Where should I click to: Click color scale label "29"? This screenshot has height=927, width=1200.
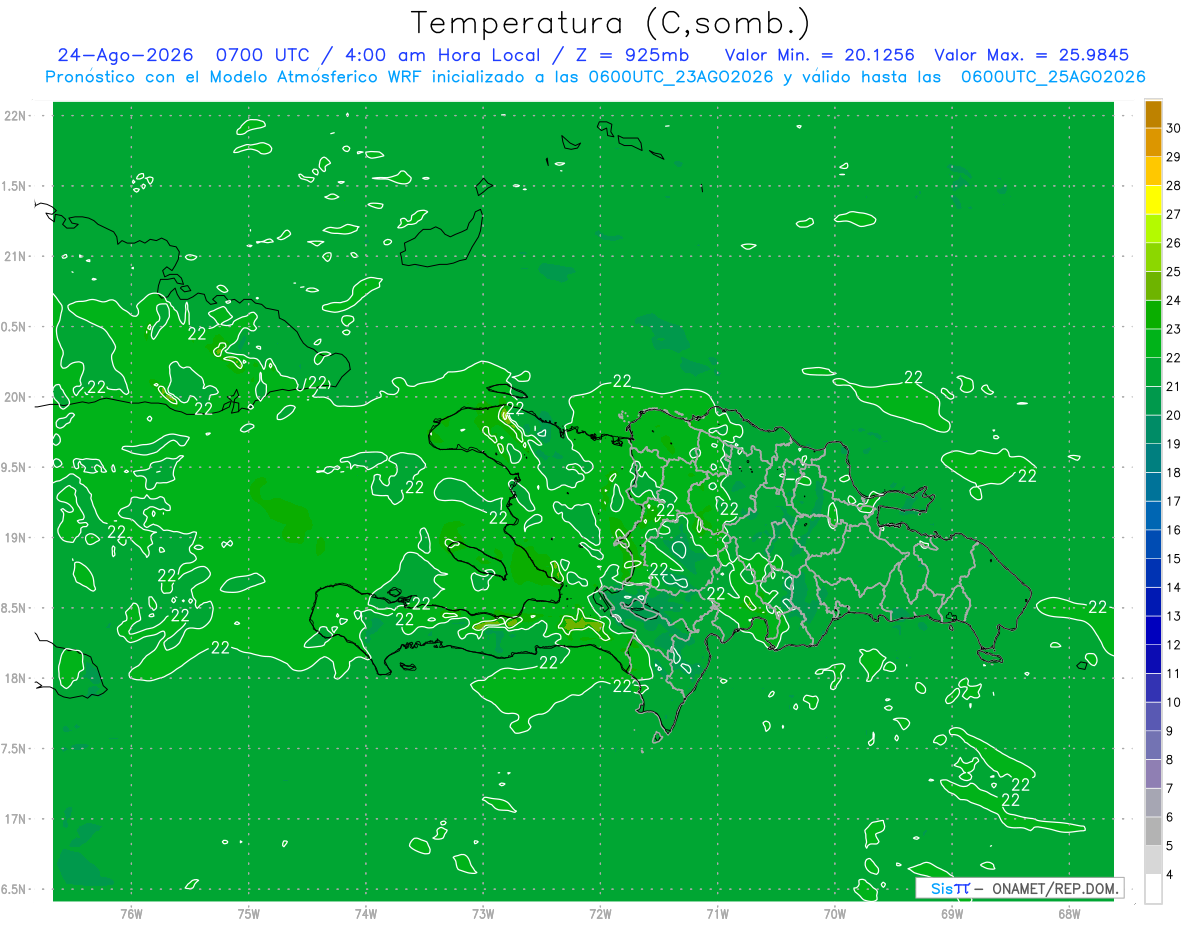tap(1174, 157)
